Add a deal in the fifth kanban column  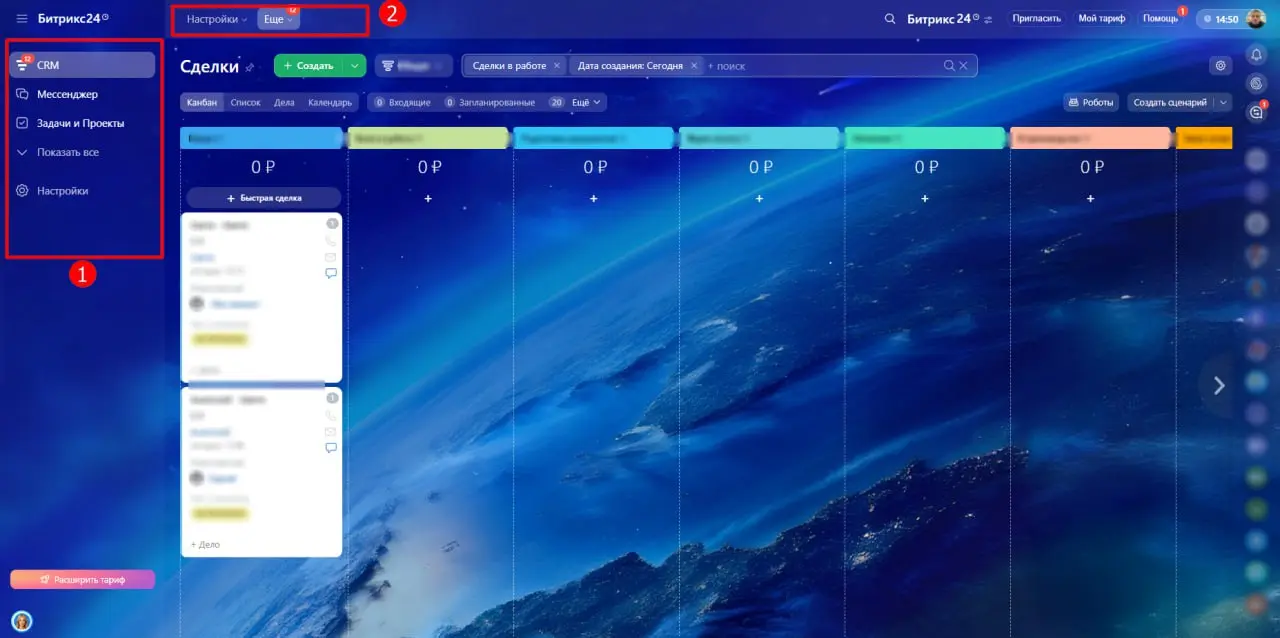925,199
